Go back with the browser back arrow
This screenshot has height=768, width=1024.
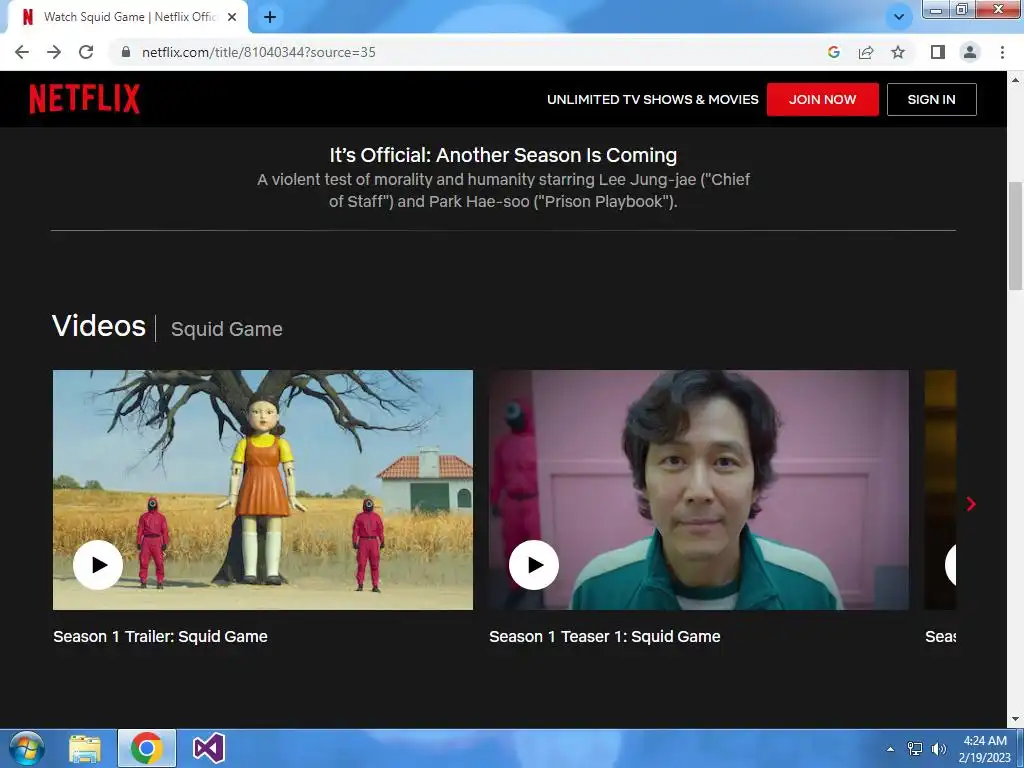22,52
